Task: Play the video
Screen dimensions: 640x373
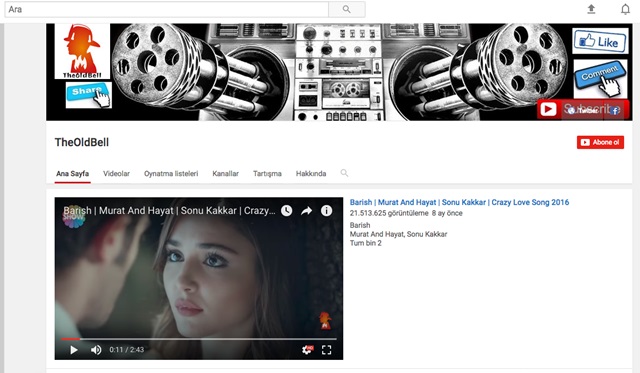Action: 73,350
